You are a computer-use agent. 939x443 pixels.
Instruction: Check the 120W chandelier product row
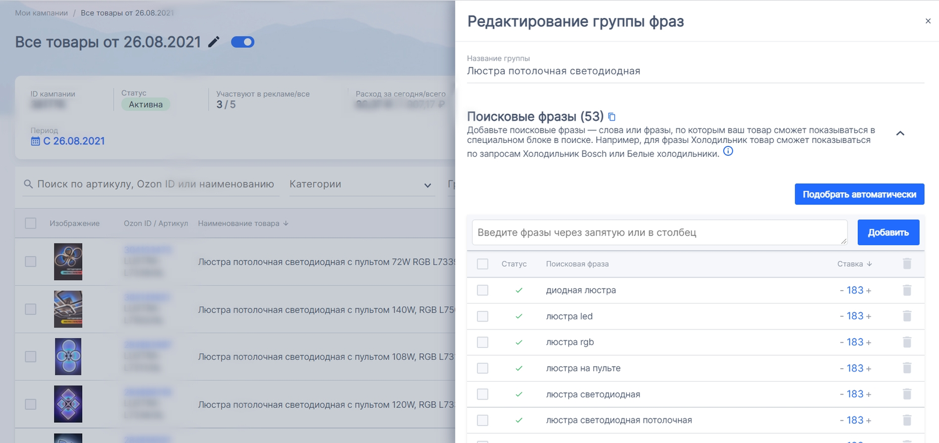(x=31, y=405)
